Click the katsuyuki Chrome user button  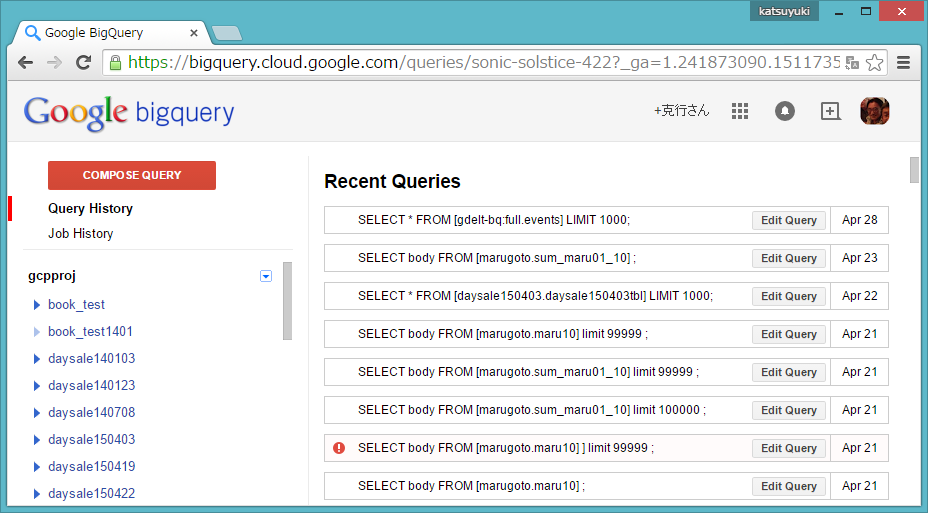pyautogui.click(x=784, y=11)
